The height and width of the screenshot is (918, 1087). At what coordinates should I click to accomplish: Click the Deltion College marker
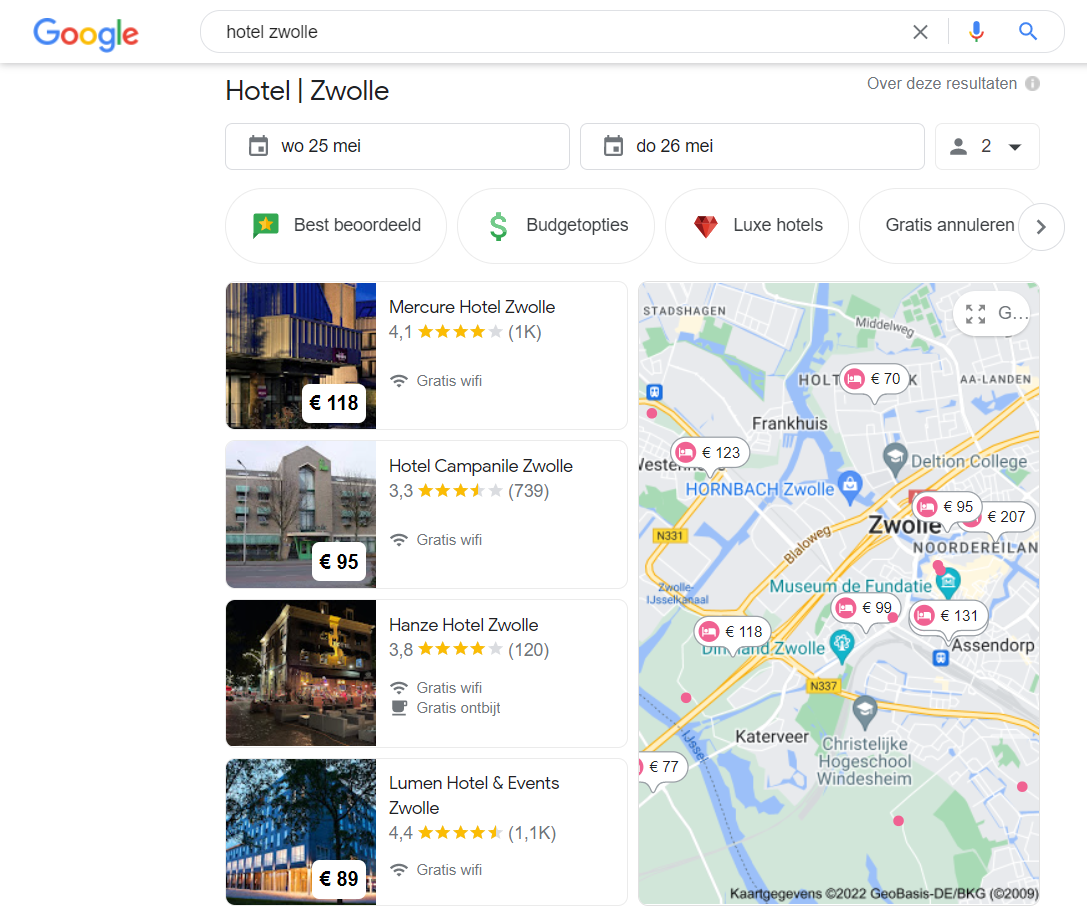(x=896, y=458)
